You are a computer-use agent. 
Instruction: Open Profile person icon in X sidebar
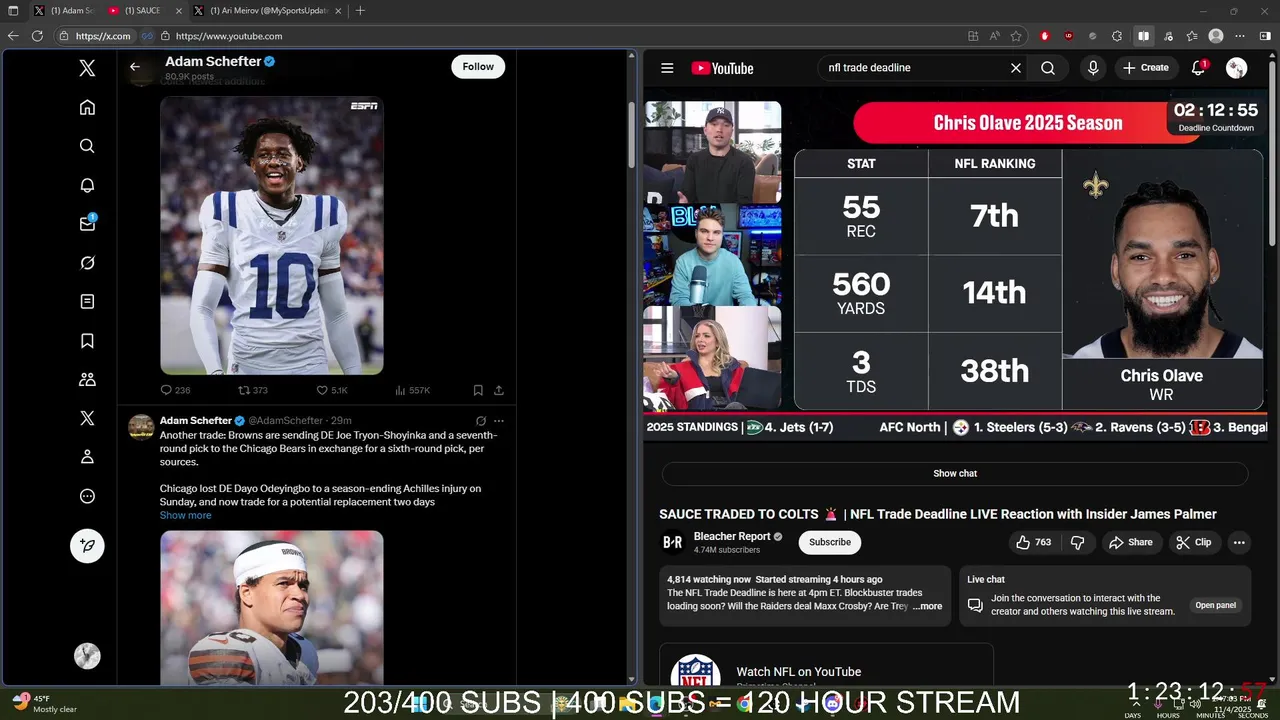click(87, 457)
